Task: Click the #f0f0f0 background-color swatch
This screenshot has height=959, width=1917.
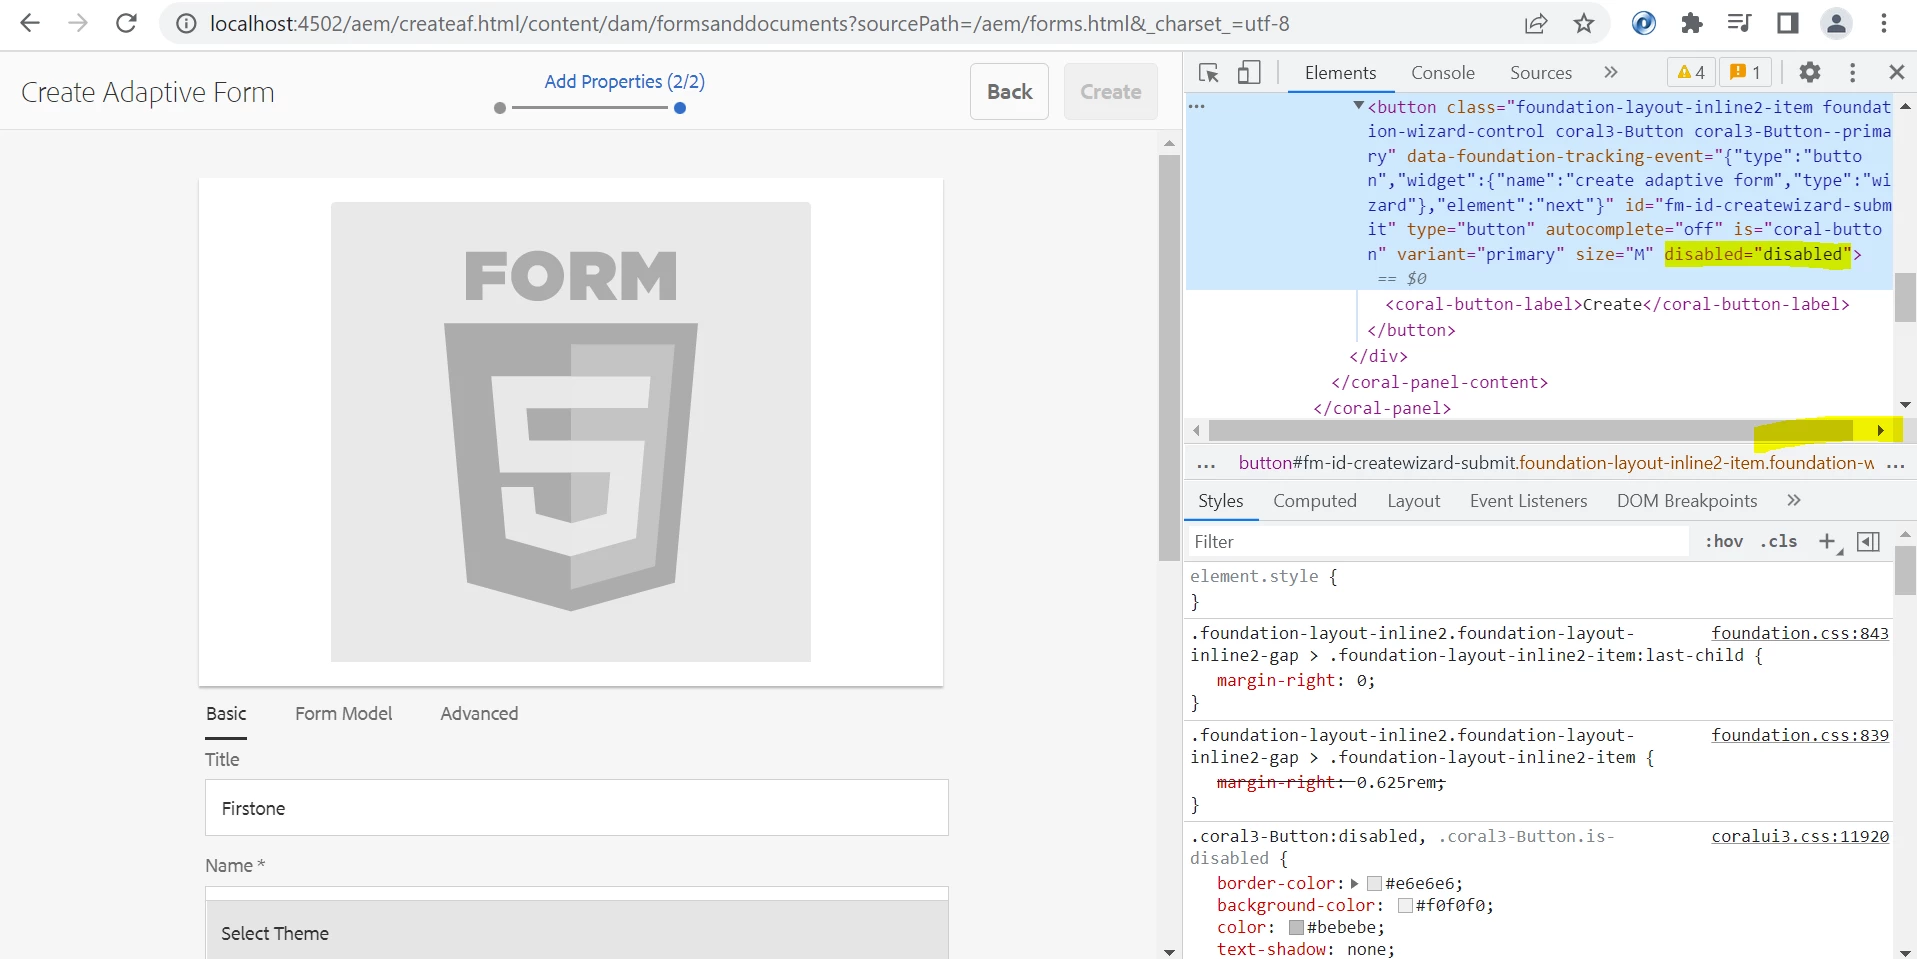Action: pos(1405,905)
